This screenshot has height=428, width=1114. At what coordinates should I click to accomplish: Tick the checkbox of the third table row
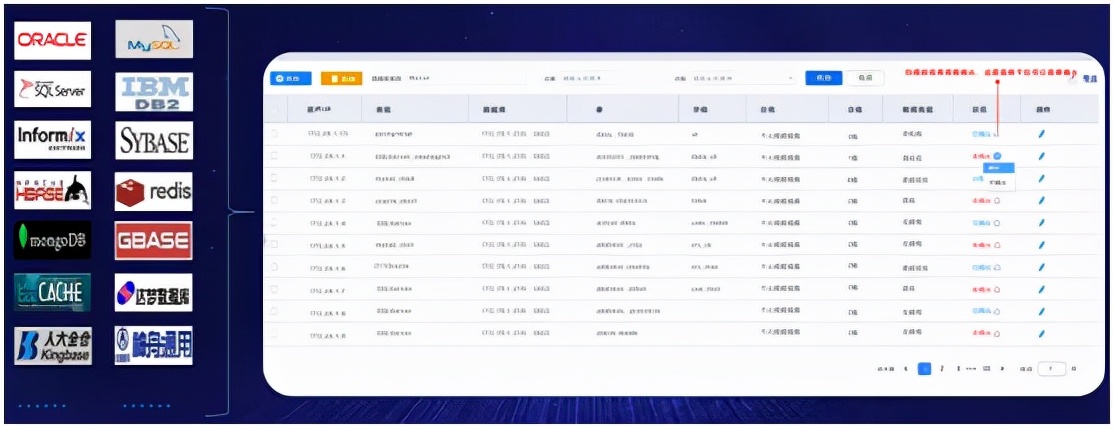[275, 178]
